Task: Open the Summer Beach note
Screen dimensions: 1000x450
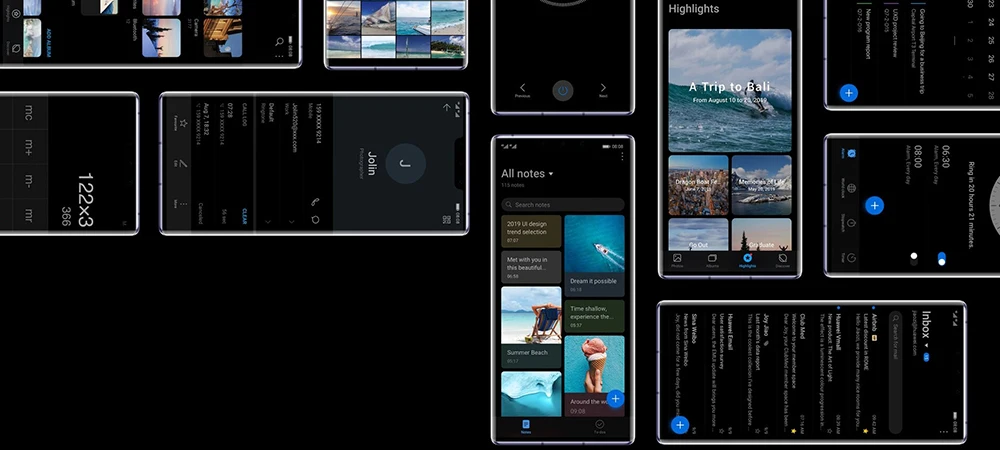Action: click(x=531, y=327)
